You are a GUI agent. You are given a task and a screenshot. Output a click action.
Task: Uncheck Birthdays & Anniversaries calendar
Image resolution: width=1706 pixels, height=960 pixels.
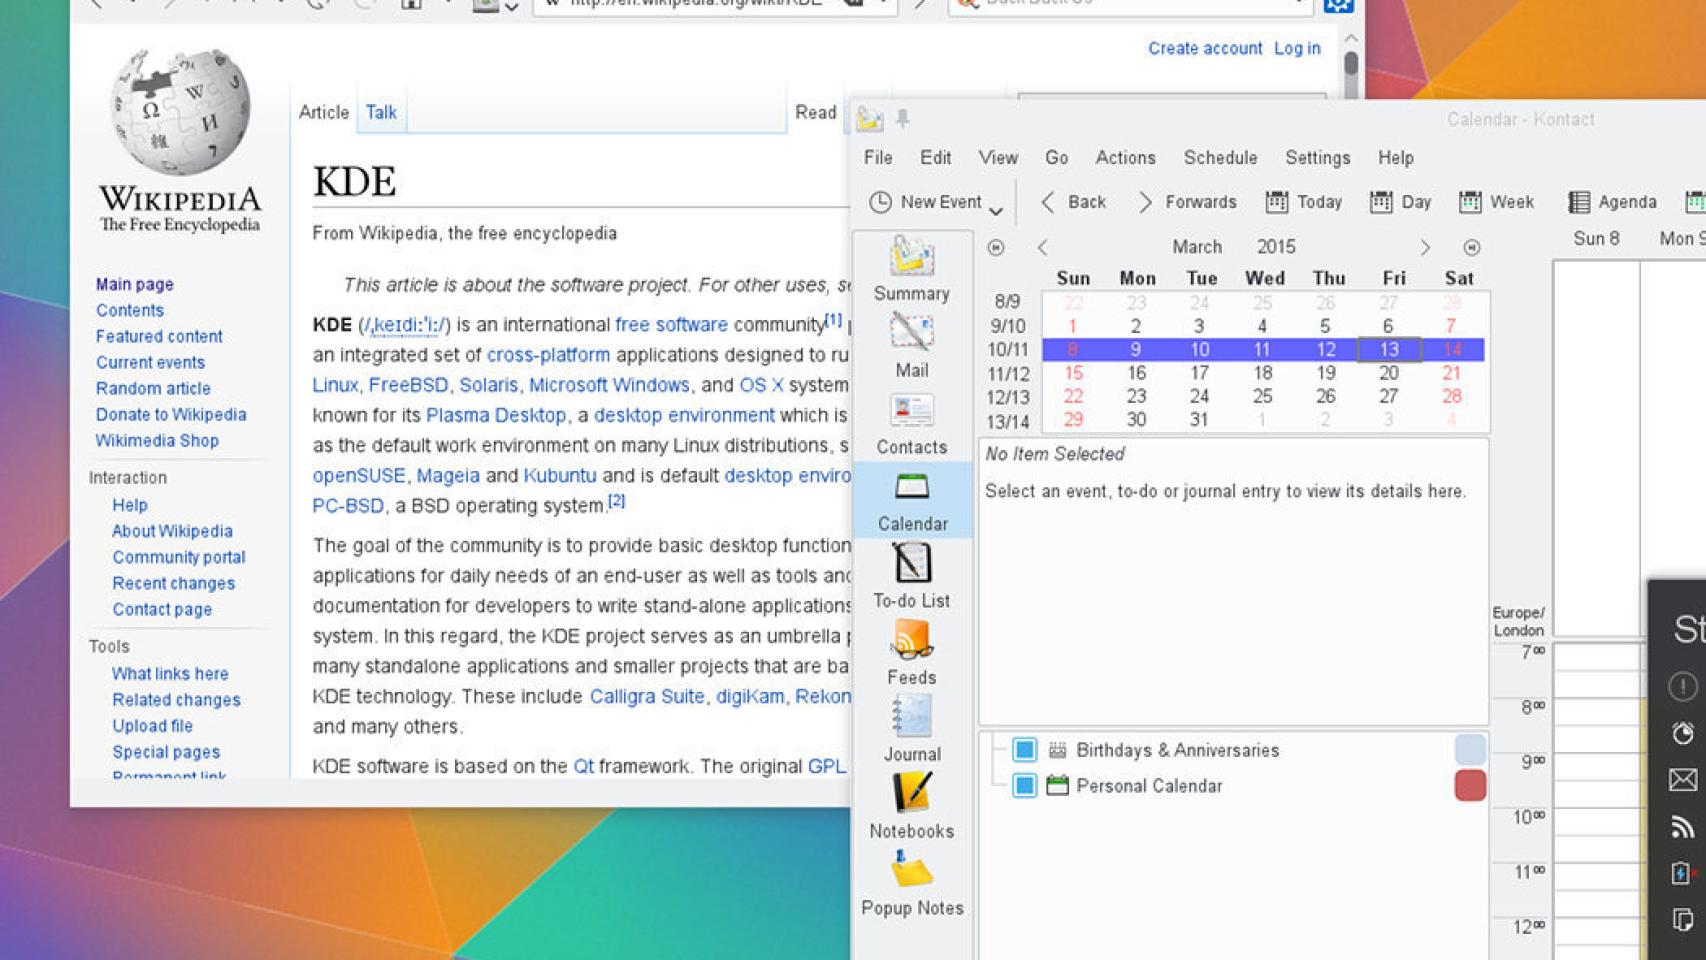click(x=1024, y=750)
